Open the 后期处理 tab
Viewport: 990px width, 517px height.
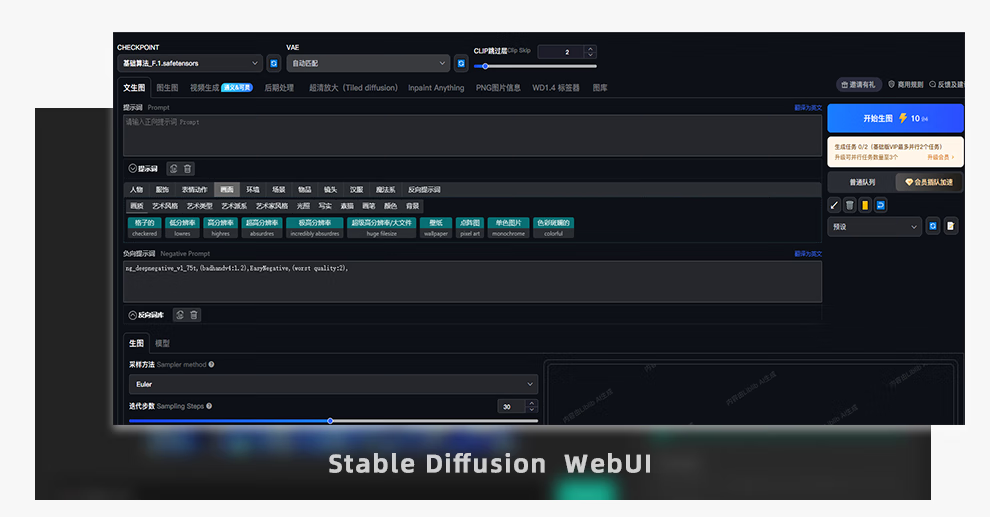[279, 88]
